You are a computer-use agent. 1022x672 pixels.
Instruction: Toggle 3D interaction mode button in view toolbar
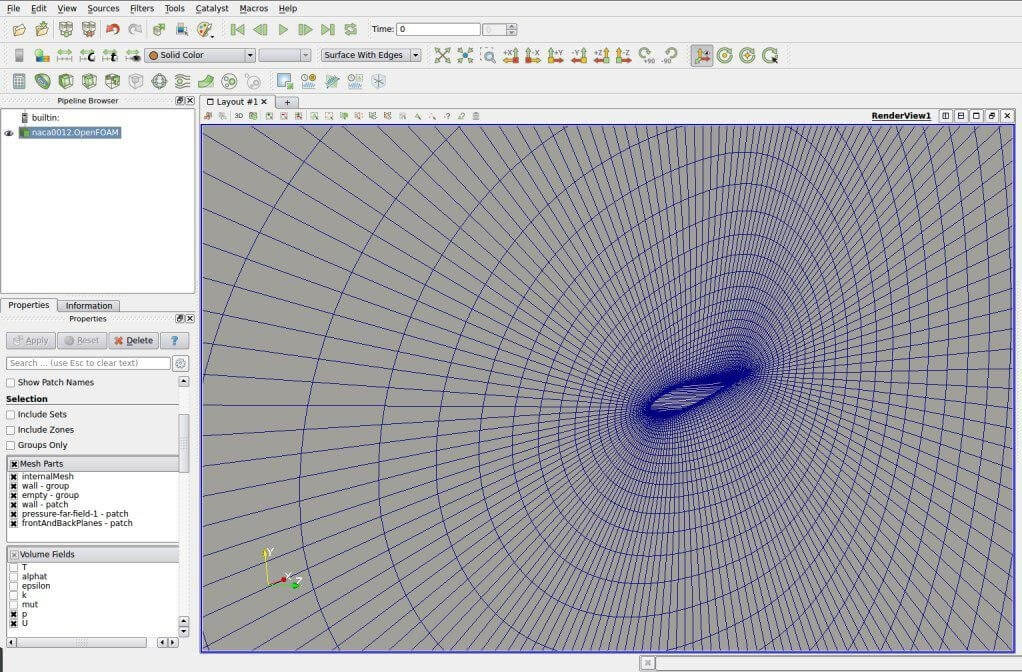(x=239, y=116)
